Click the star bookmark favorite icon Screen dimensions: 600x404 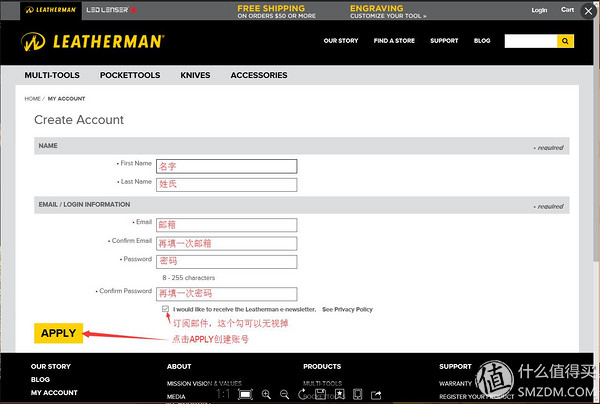(339, 394)
